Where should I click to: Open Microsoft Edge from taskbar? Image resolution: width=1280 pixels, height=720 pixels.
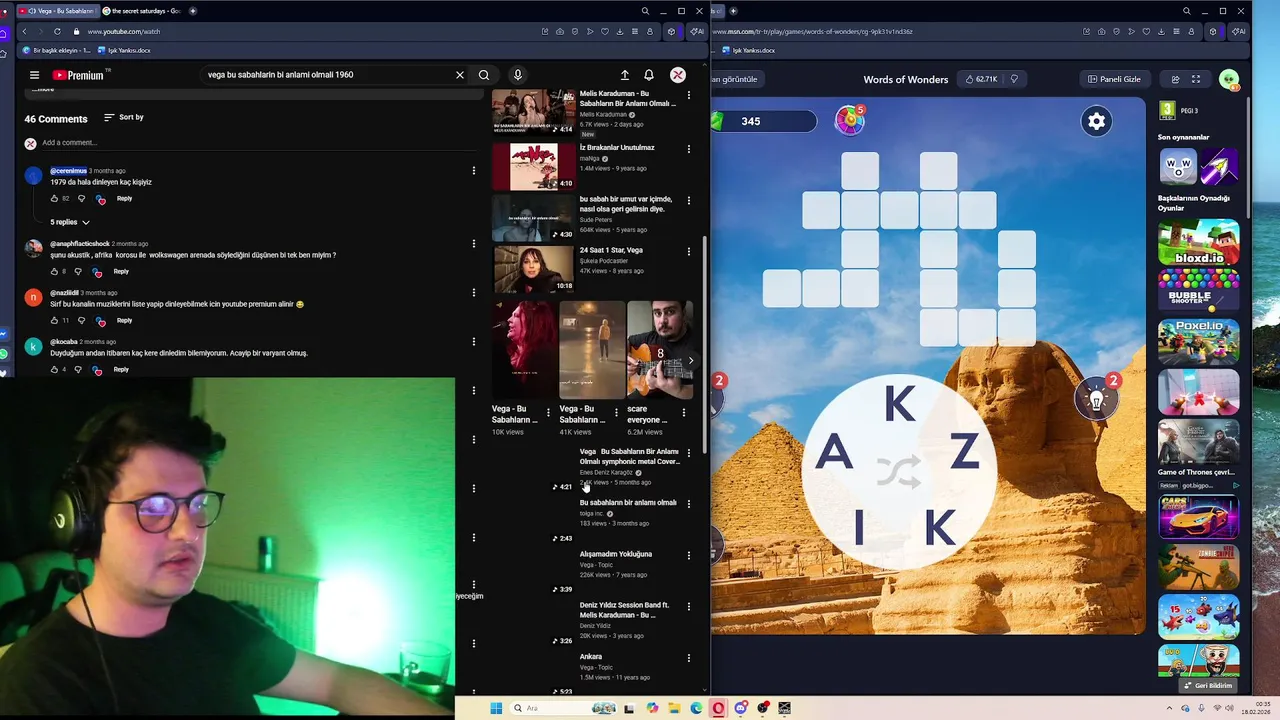[696, 708]
